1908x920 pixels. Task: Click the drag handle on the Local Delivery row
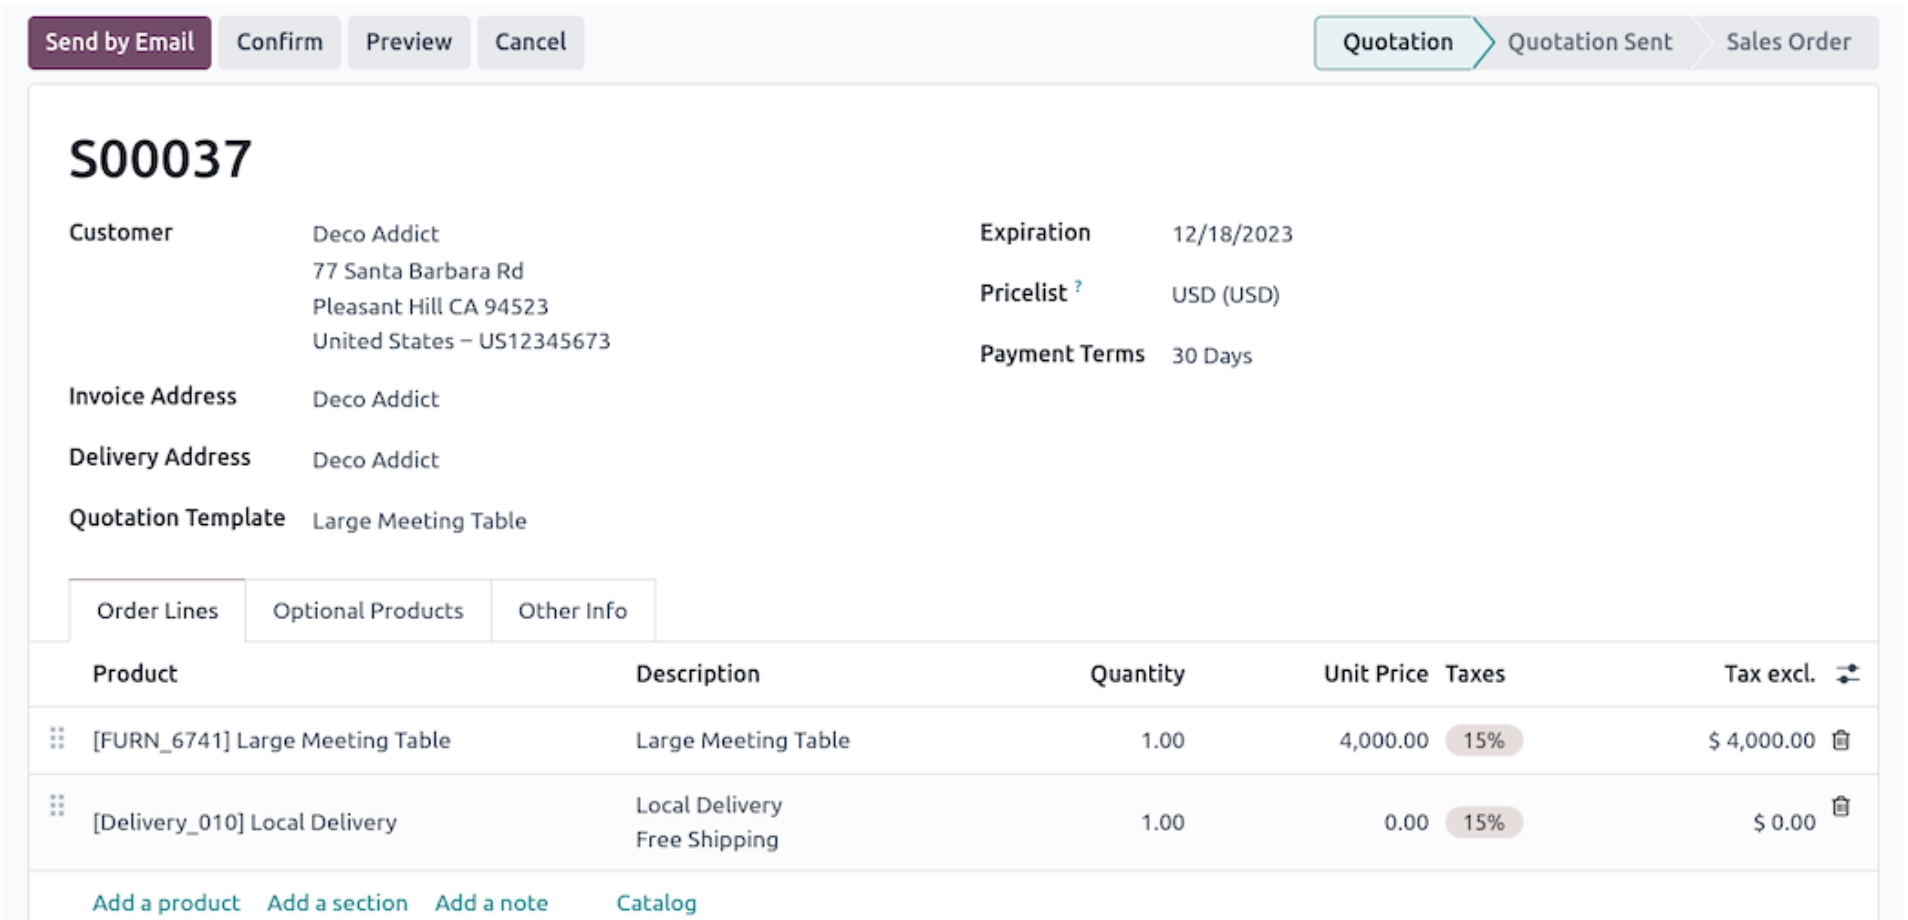tap(56, 803)
